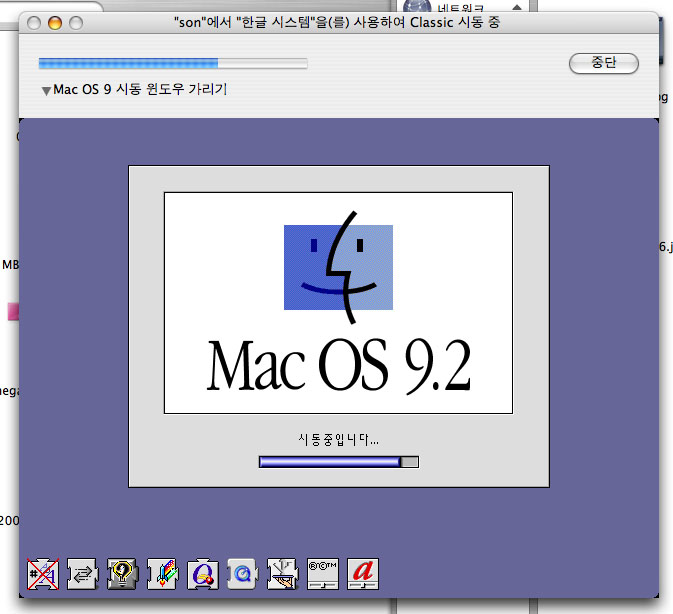This screenshot has height=614, width=673.
Task: Click the blue Classic startup progress bar
Action: (172, 63)
